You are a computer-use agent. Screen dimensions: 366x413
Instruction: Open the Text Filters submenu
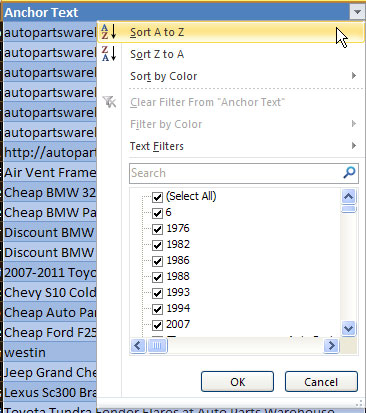231,146
